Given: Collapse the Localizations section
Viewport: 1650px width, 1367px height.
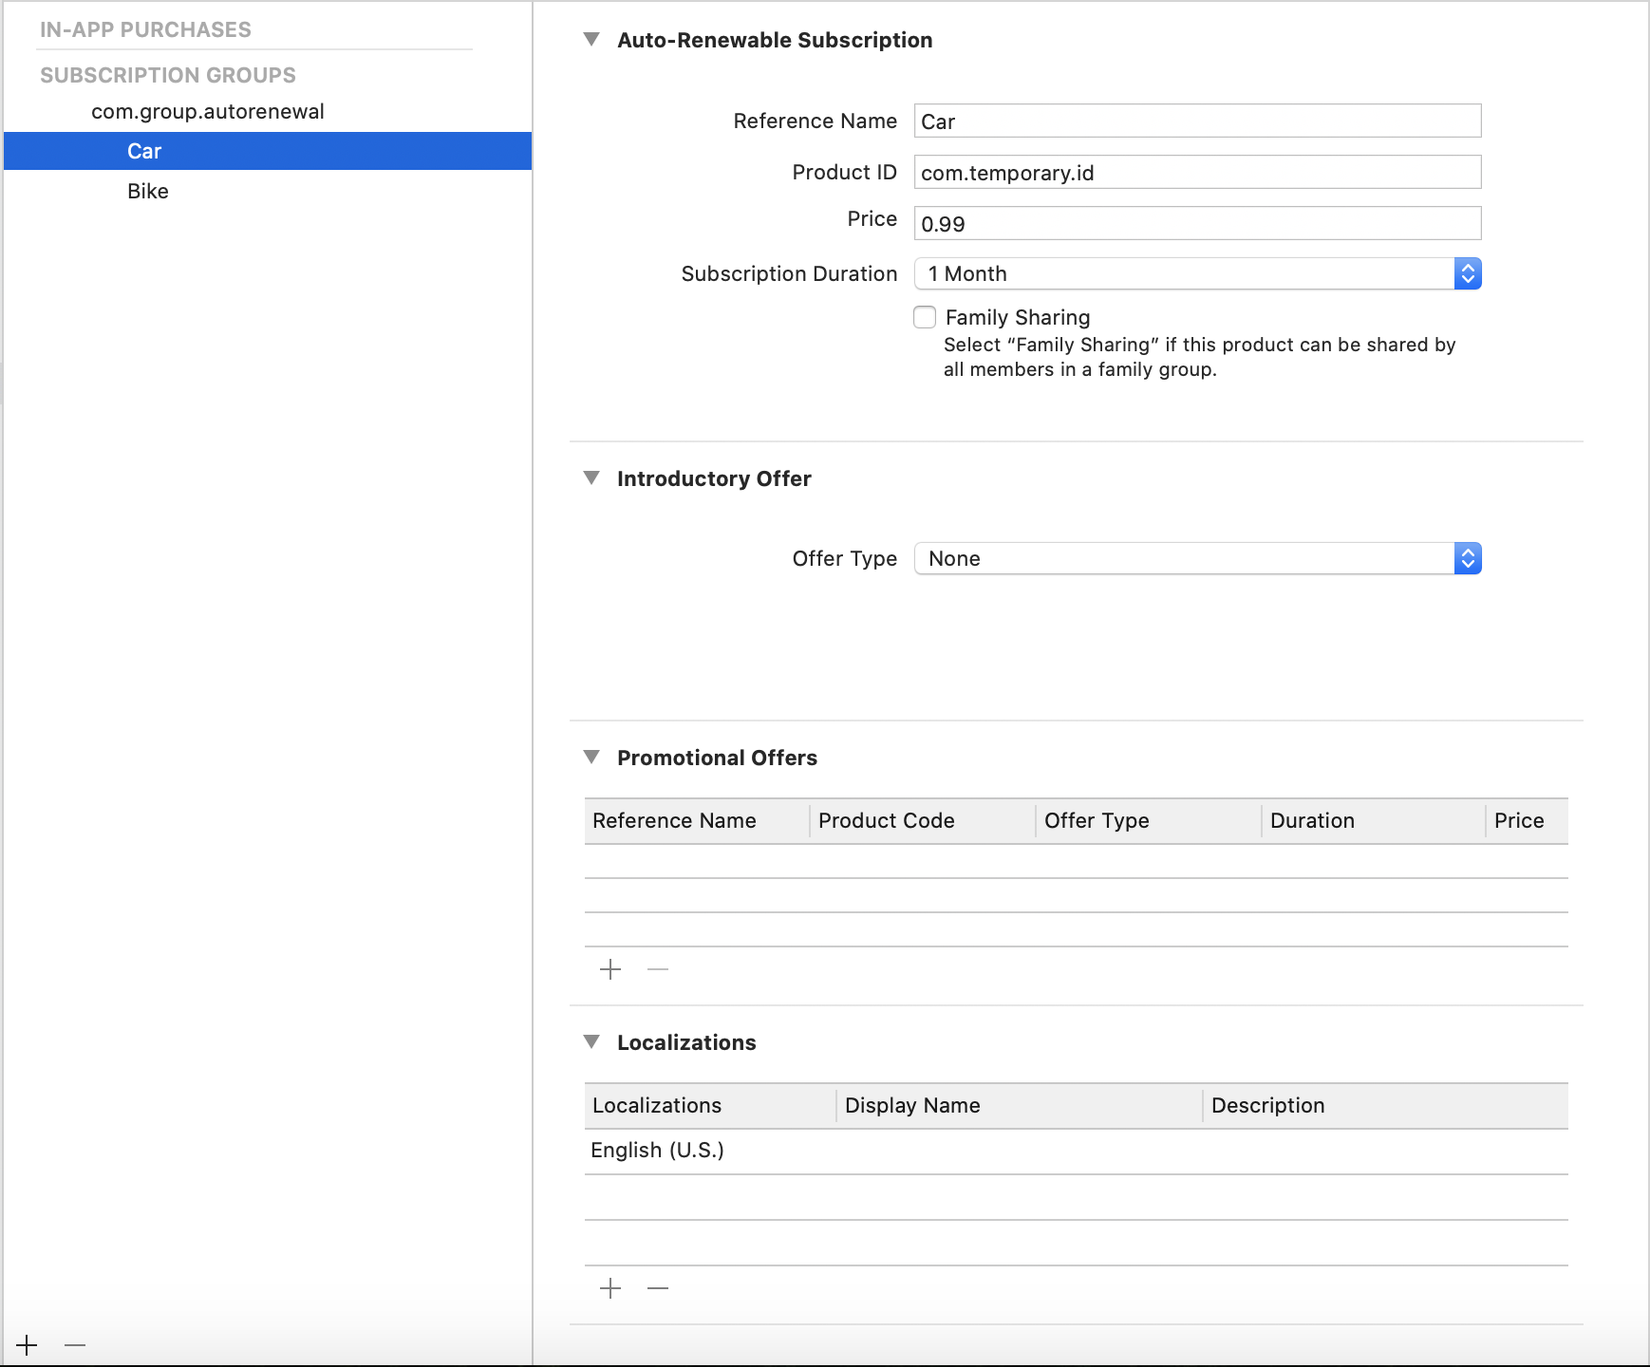Looking at the screenshot, I should pyautogui.click(x=592, y=1042).
